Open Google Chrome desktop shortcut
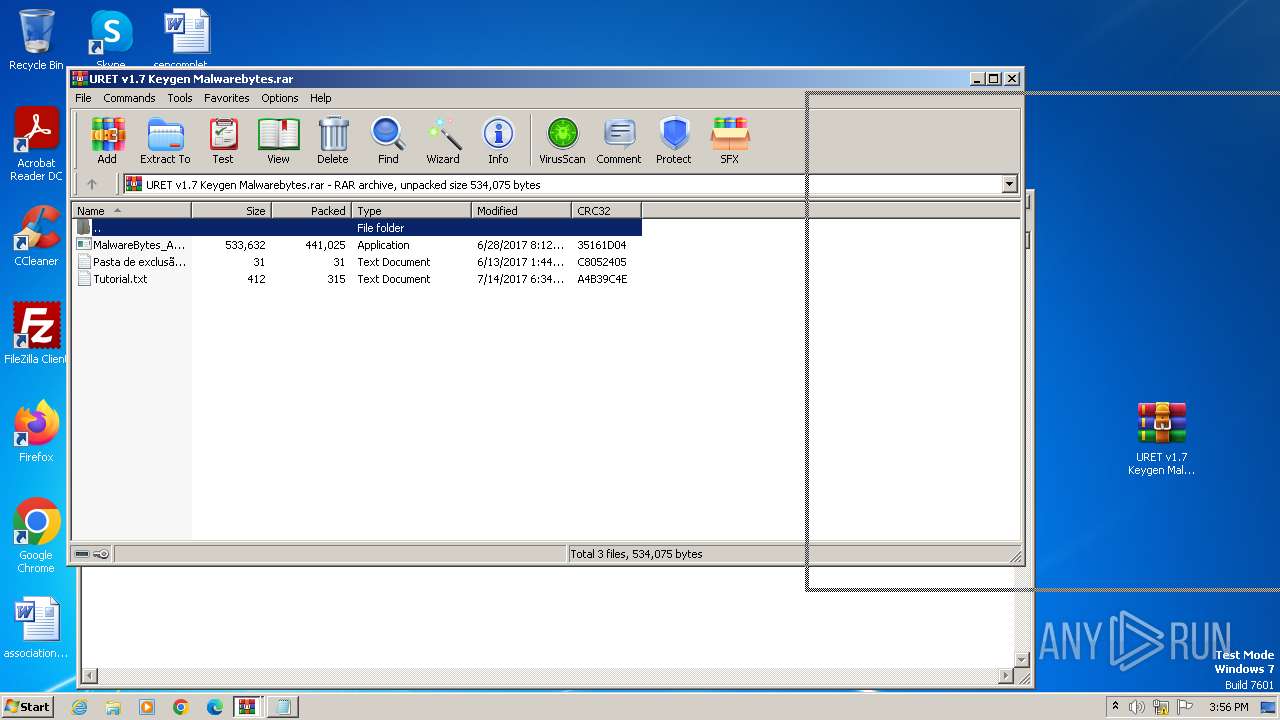Screen dimensions: 1280x720 click(36, 536)
